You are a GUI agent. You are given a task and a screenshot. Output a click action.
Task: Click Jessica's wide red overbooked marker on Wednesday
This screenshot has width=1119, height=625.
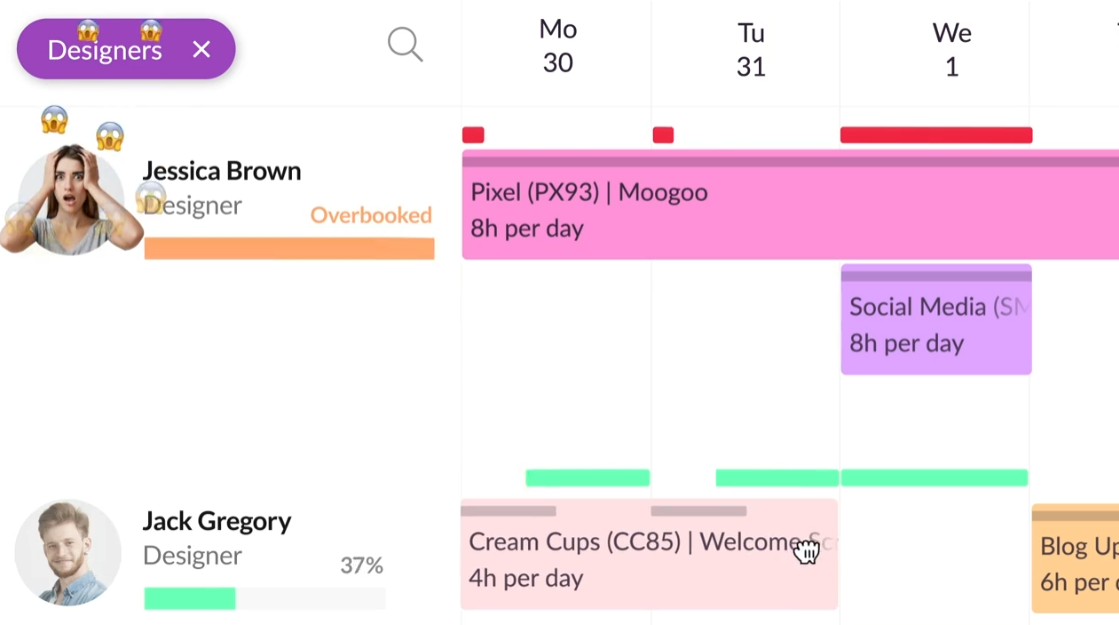pos(936,135)
